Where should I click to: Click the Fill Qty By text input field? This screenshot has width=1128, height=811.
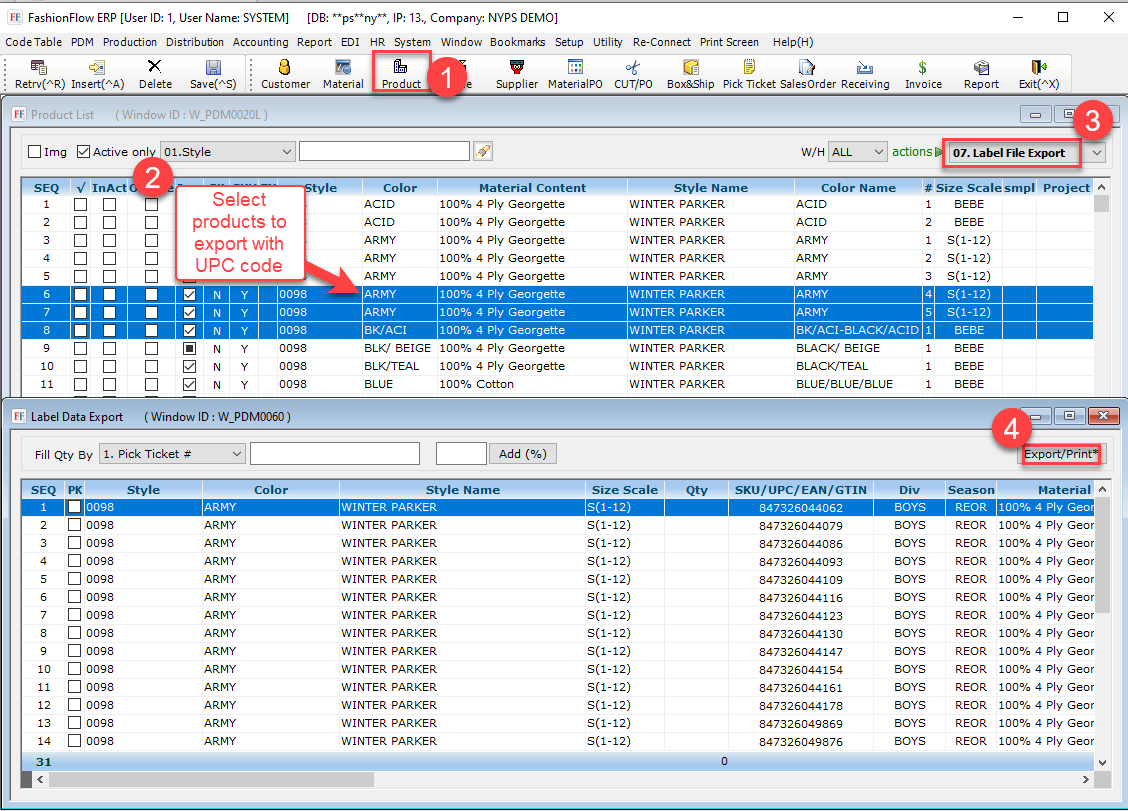334,454
